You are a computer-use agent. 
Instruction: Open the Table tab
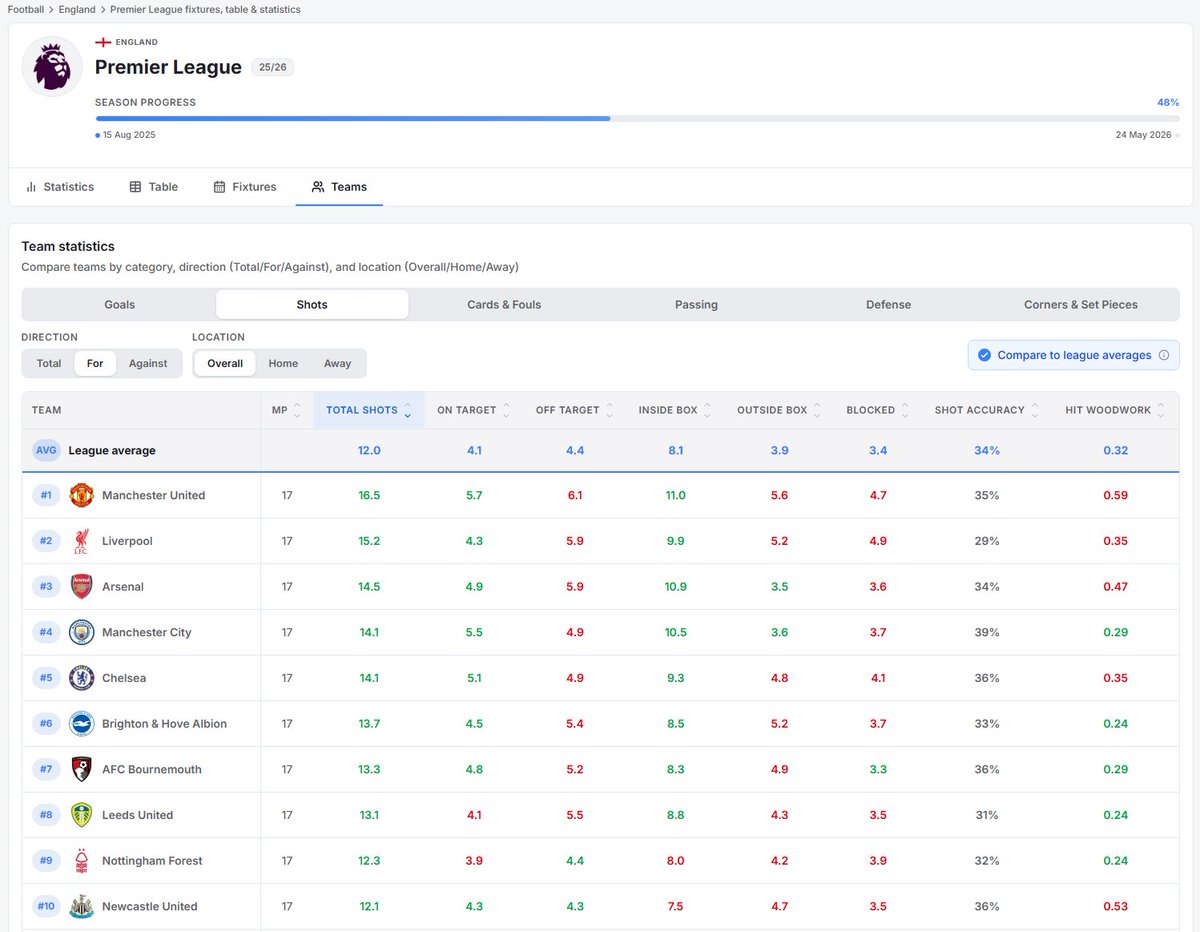154,187
